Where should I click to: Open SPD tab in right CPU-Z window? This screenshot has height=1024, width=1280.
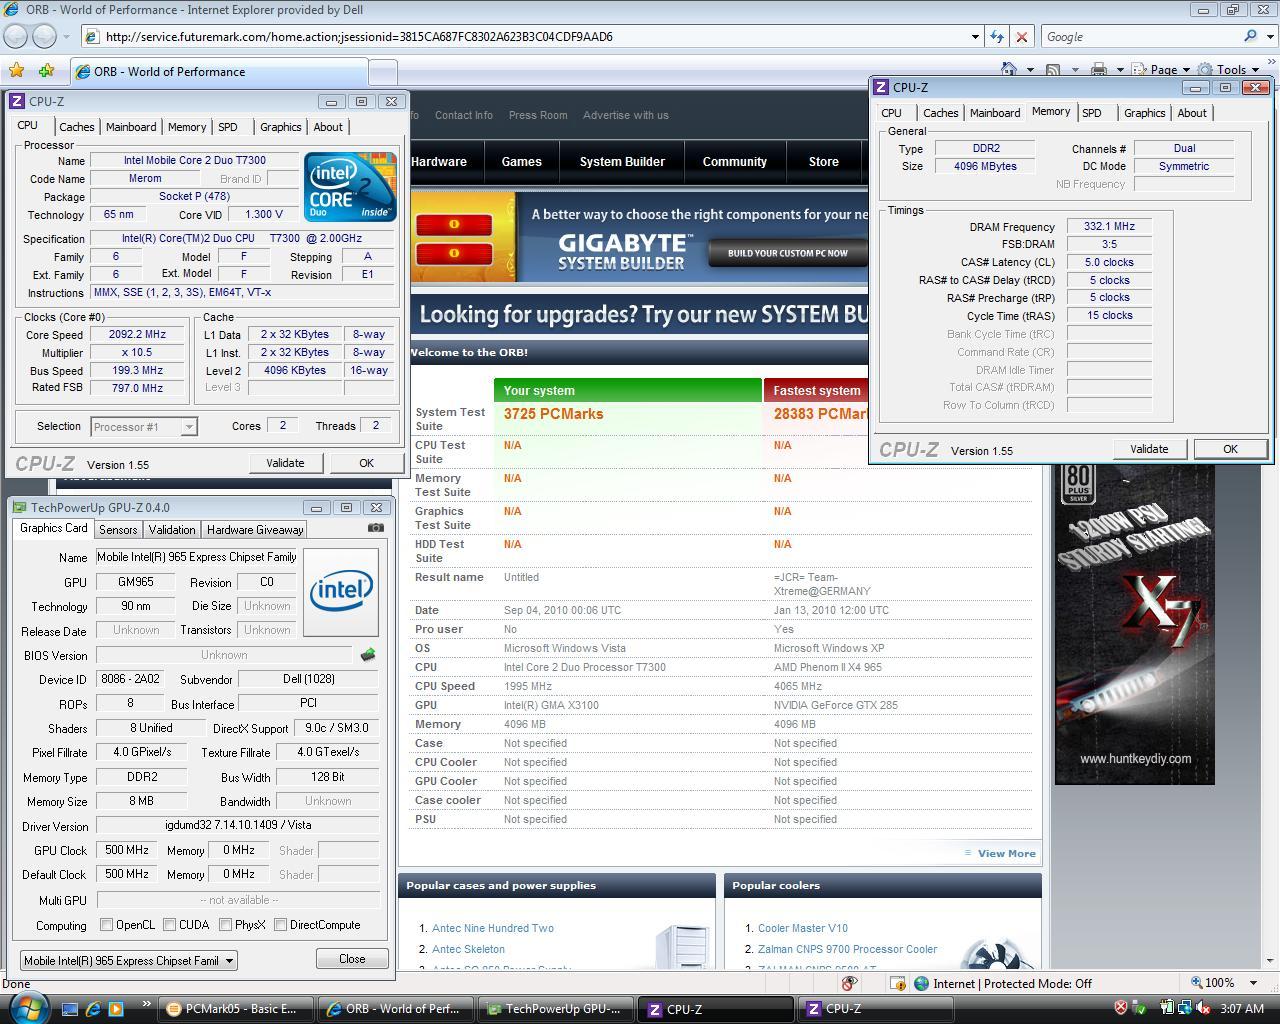pyautogui.click(x=1092, y=113)
